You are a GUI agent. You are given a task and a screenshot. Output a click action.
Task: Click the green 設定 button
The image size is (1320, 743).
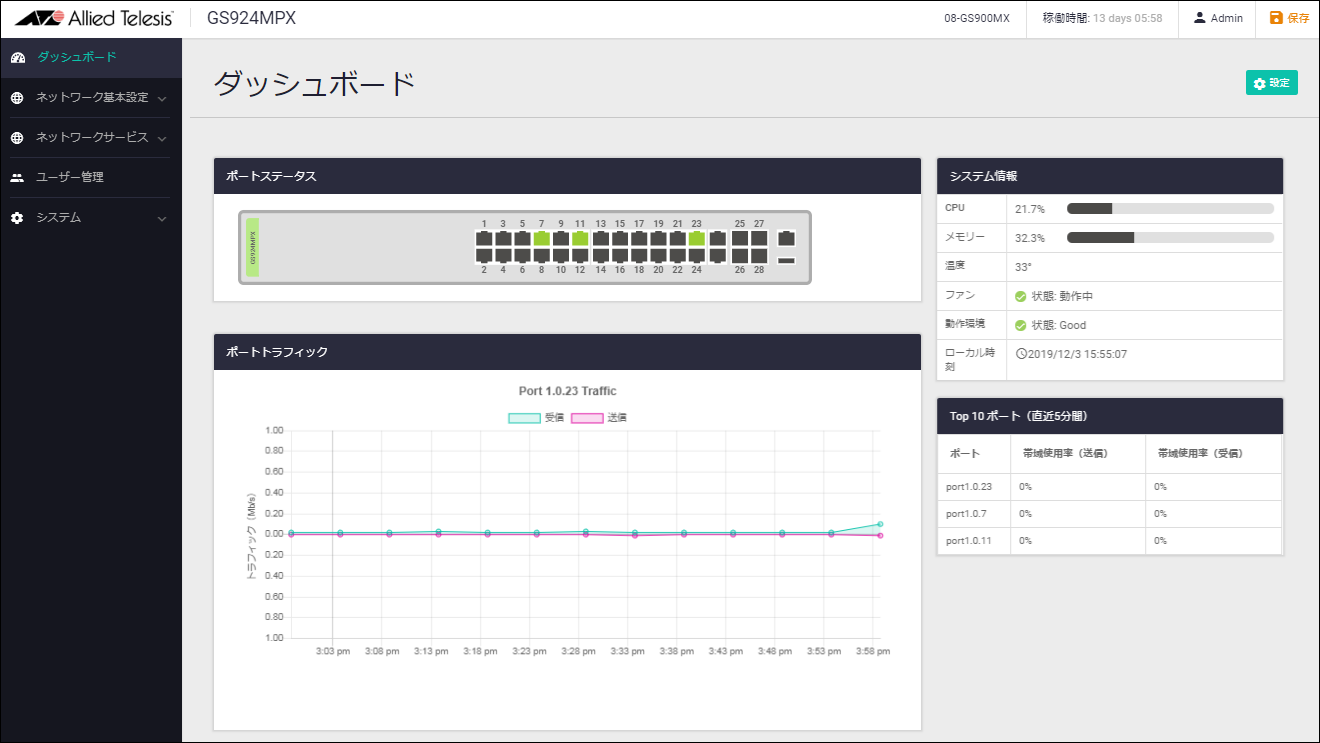pos(1271,83)
